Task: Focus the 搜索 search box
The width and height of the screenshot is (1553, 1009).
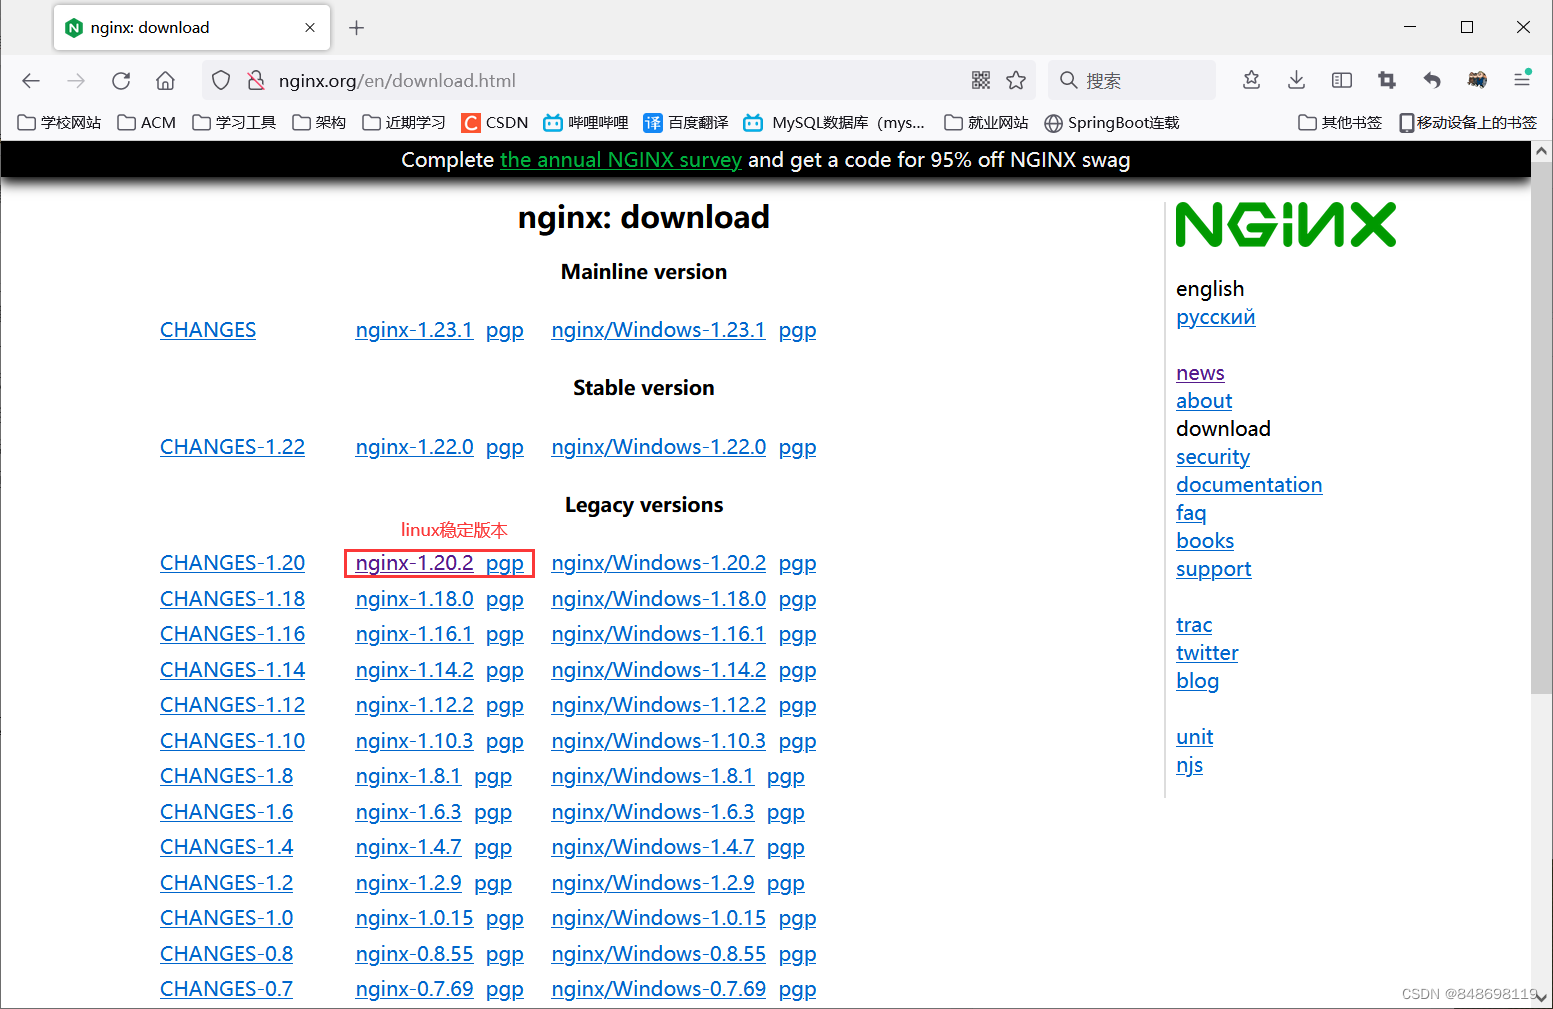Action: [1131, 80]
